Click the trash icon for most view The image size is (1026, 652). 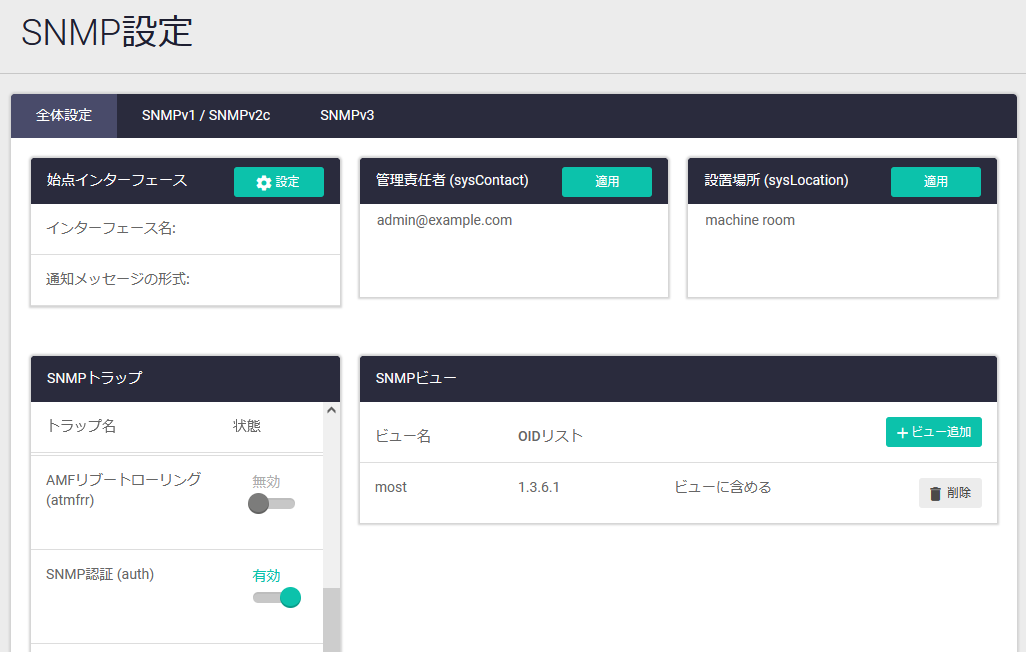(935, 493)
